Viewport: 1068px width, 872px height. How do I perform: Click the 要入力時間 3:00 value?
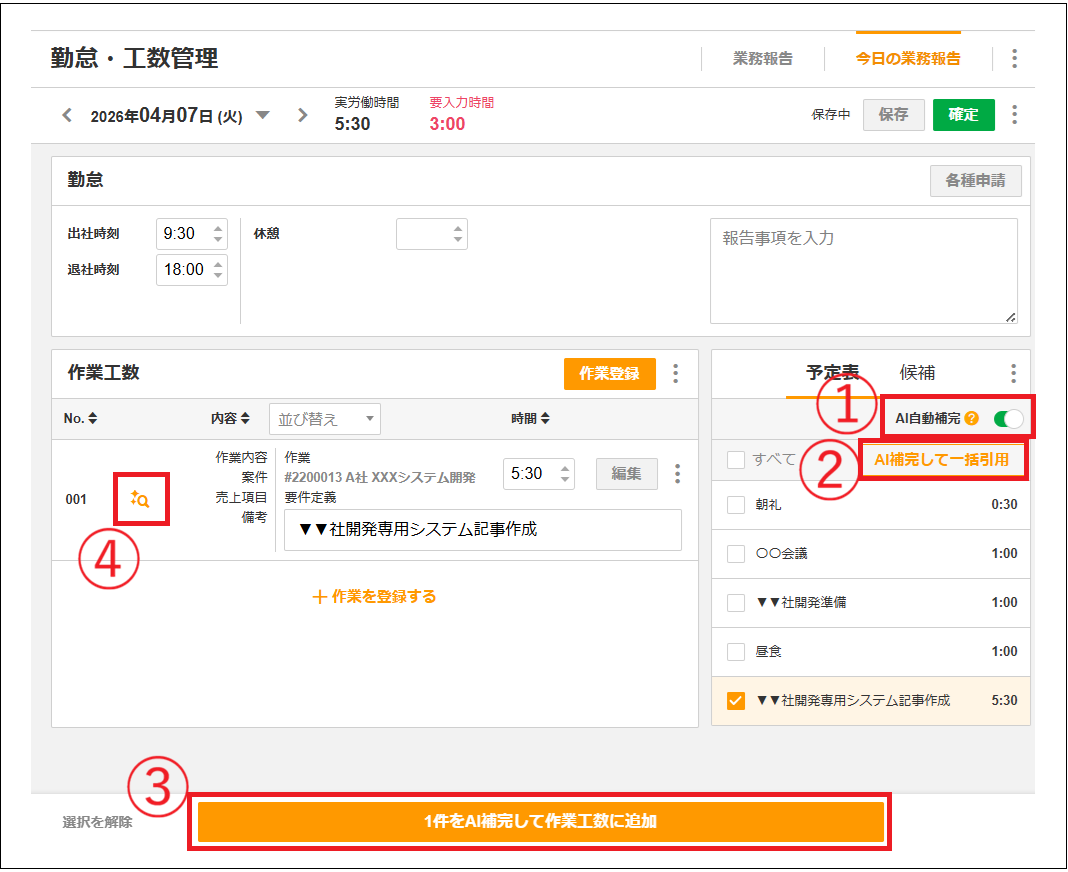[x=447, y=124]
